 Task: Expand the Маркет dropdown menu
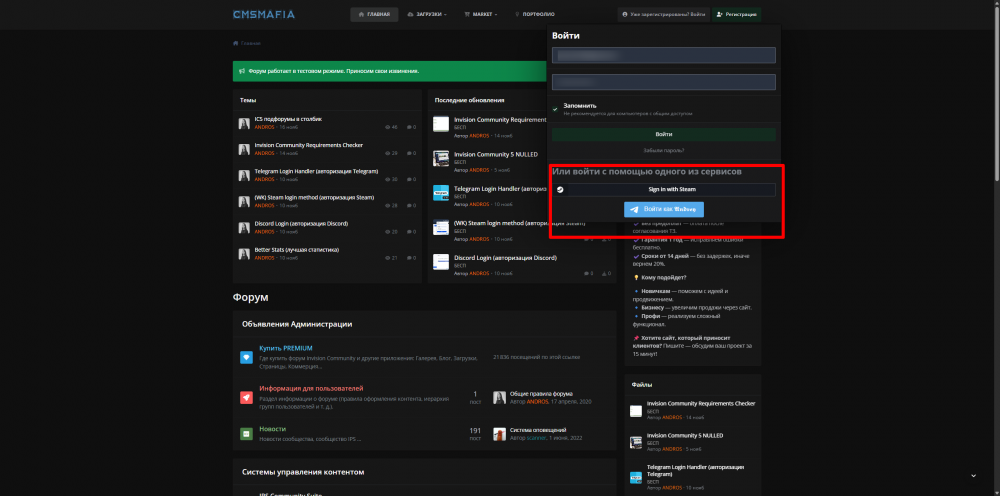tap(480, 14)
